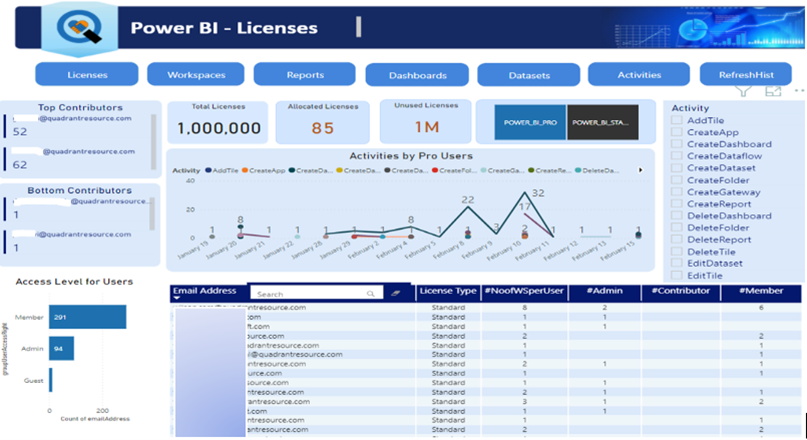Expand the Email Address dropdown arrow
The height and width of the screenshot is (440, 807).
pos(177,299)
